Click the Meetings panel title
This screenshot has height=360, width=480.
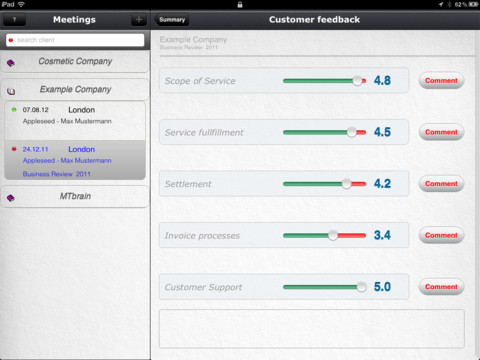tap(74, 20)
